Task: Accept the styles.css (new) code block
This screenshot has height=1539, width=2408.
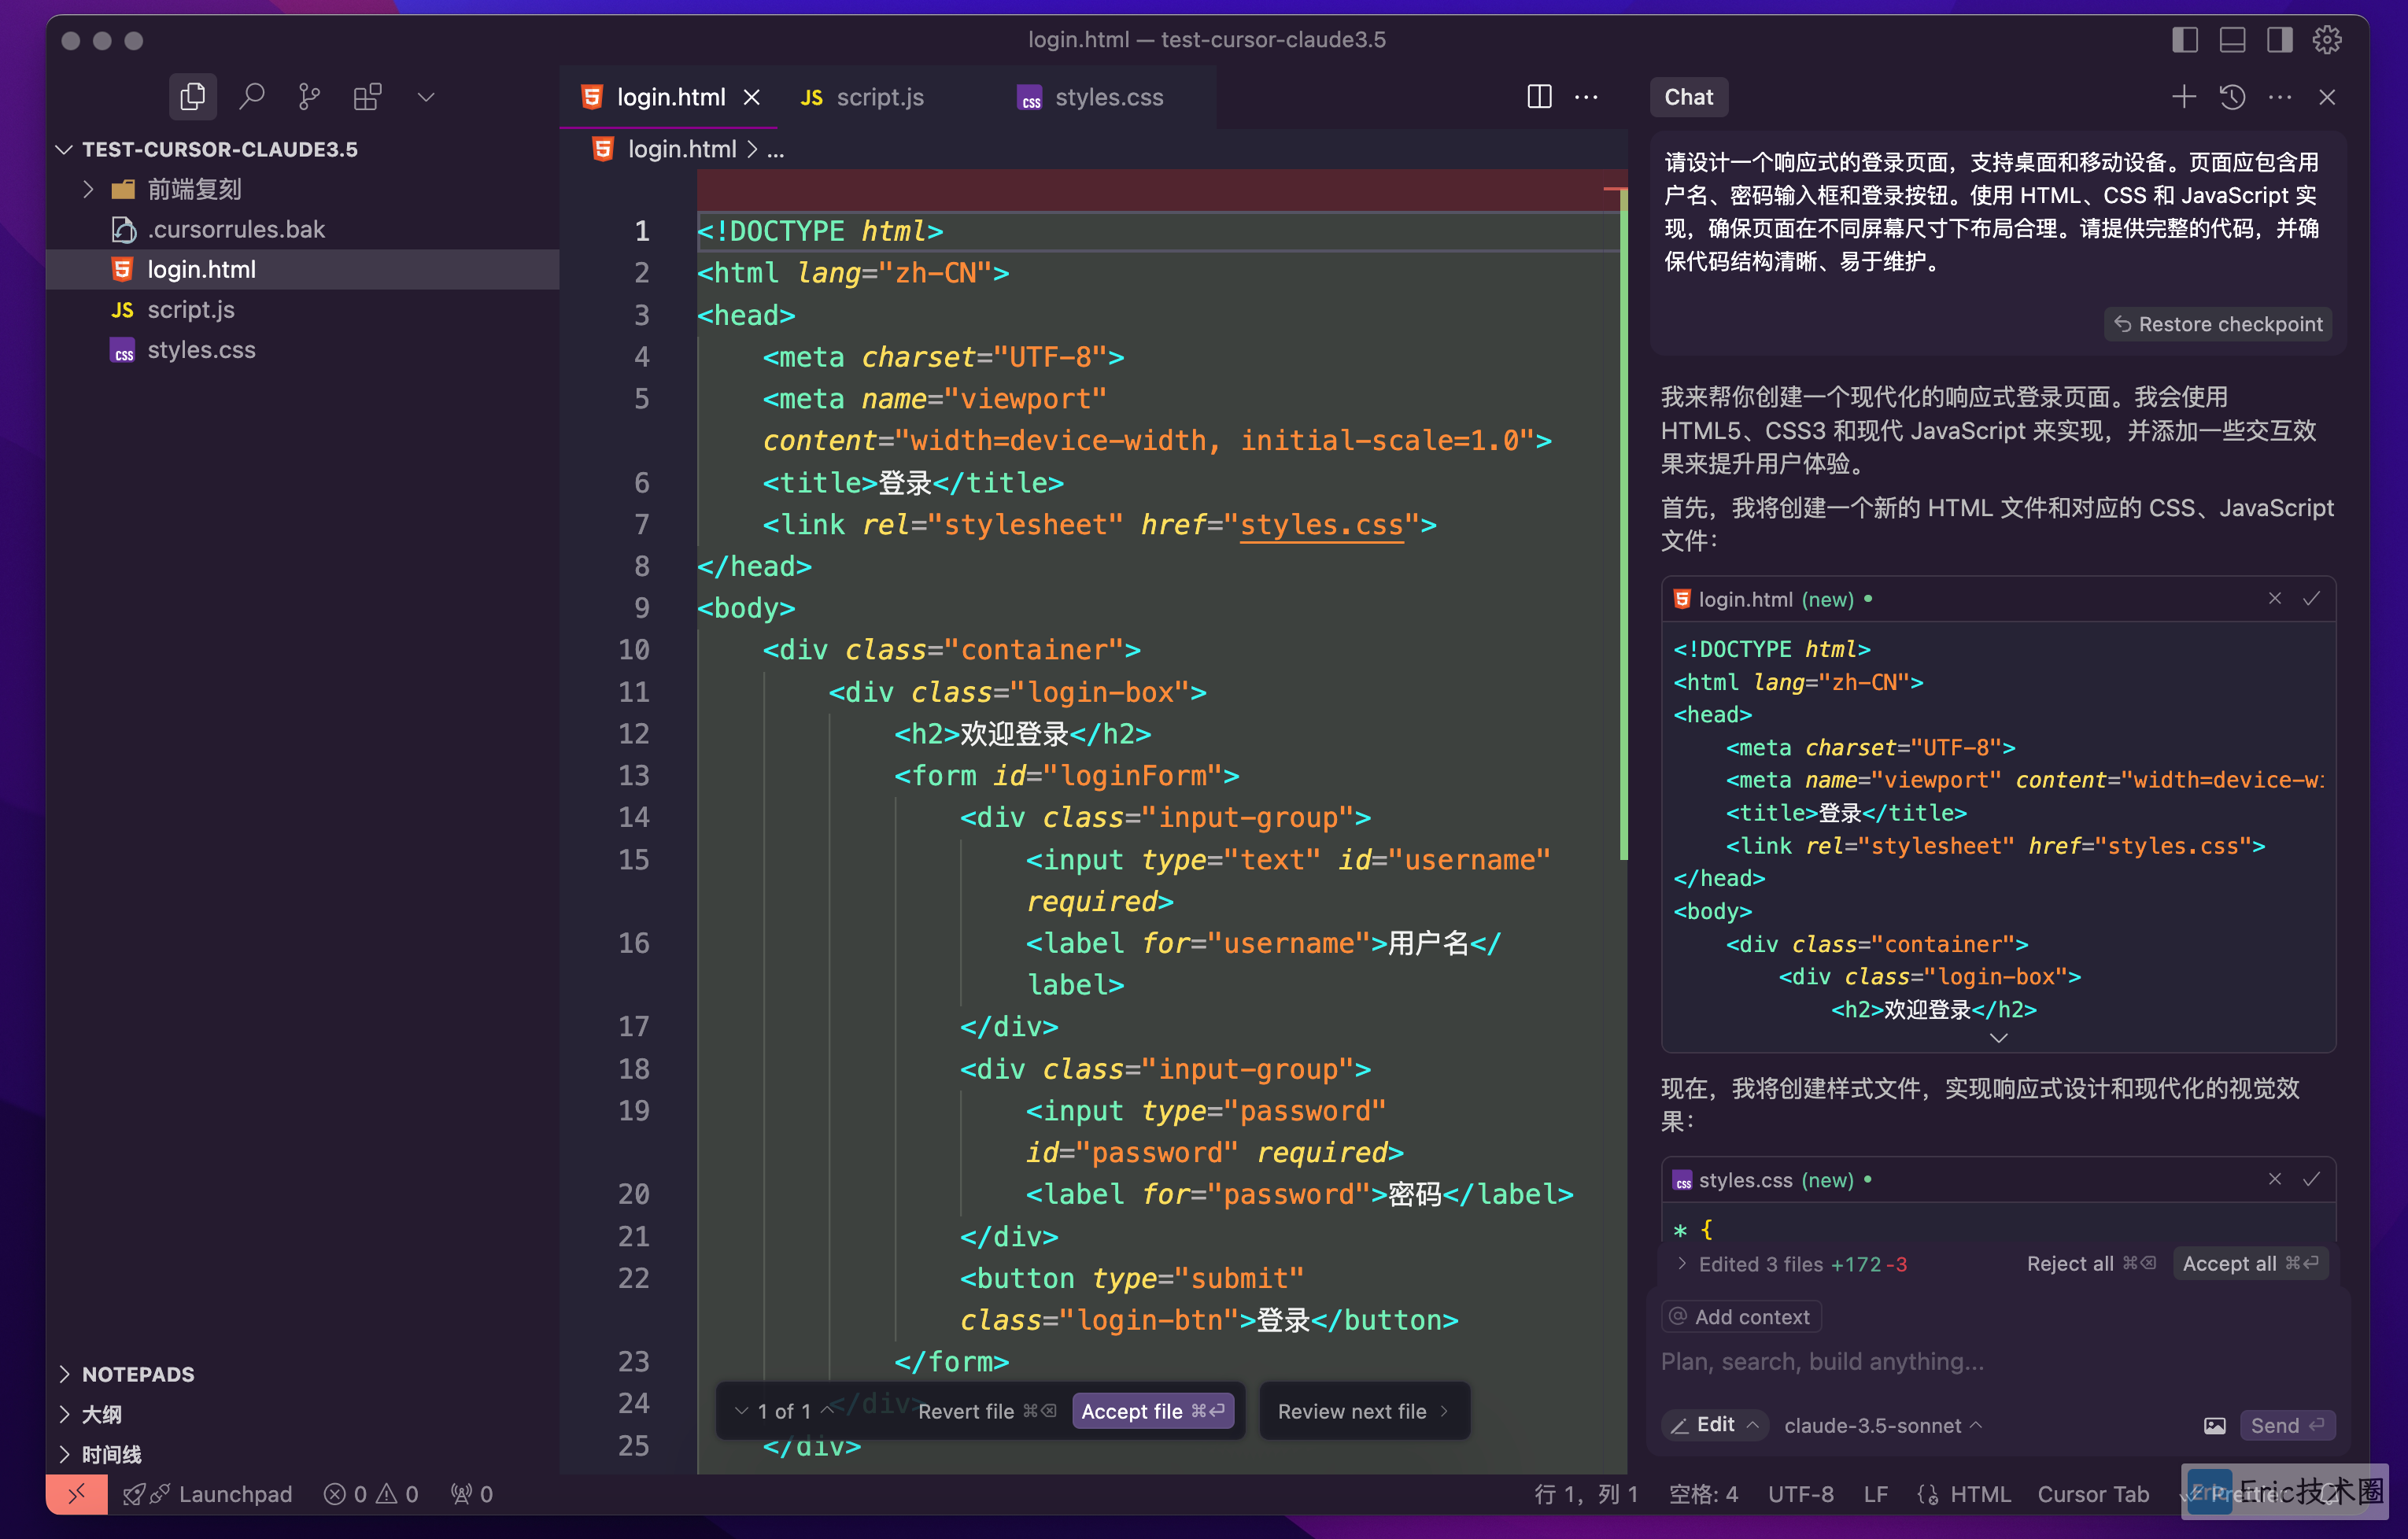Action: (2311, 1179)
